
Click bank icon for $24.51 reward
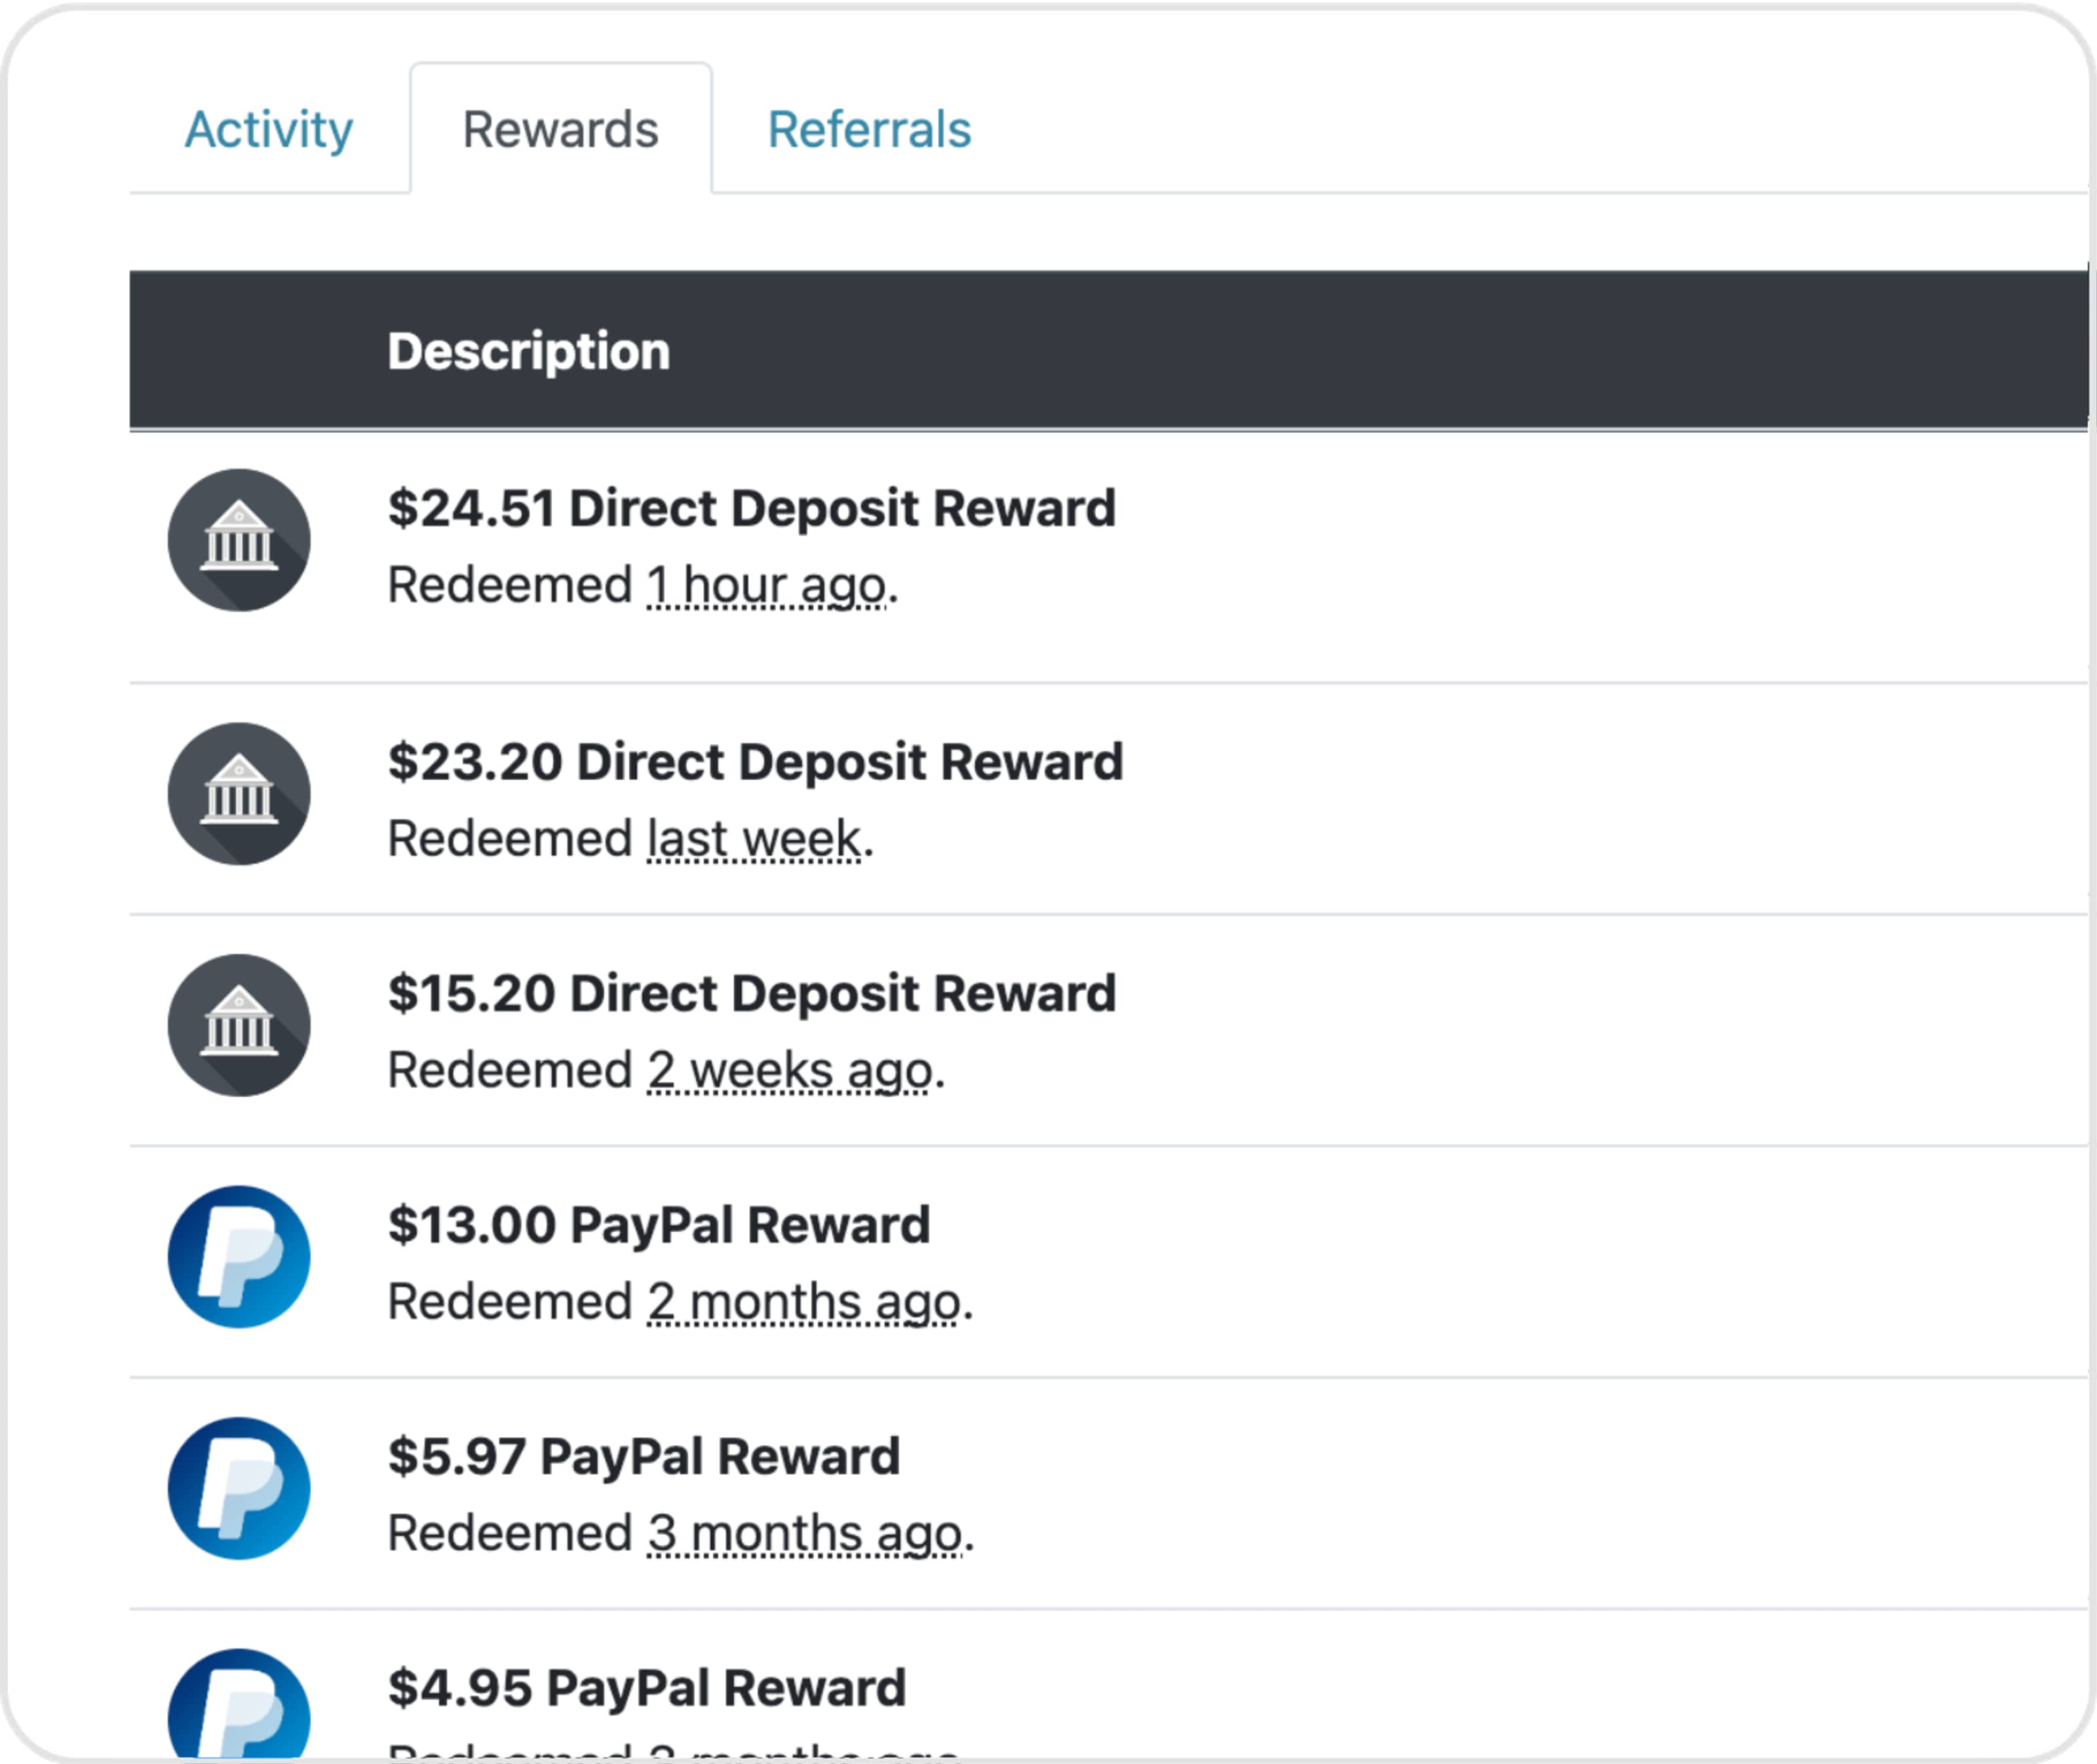coord(239,540)
